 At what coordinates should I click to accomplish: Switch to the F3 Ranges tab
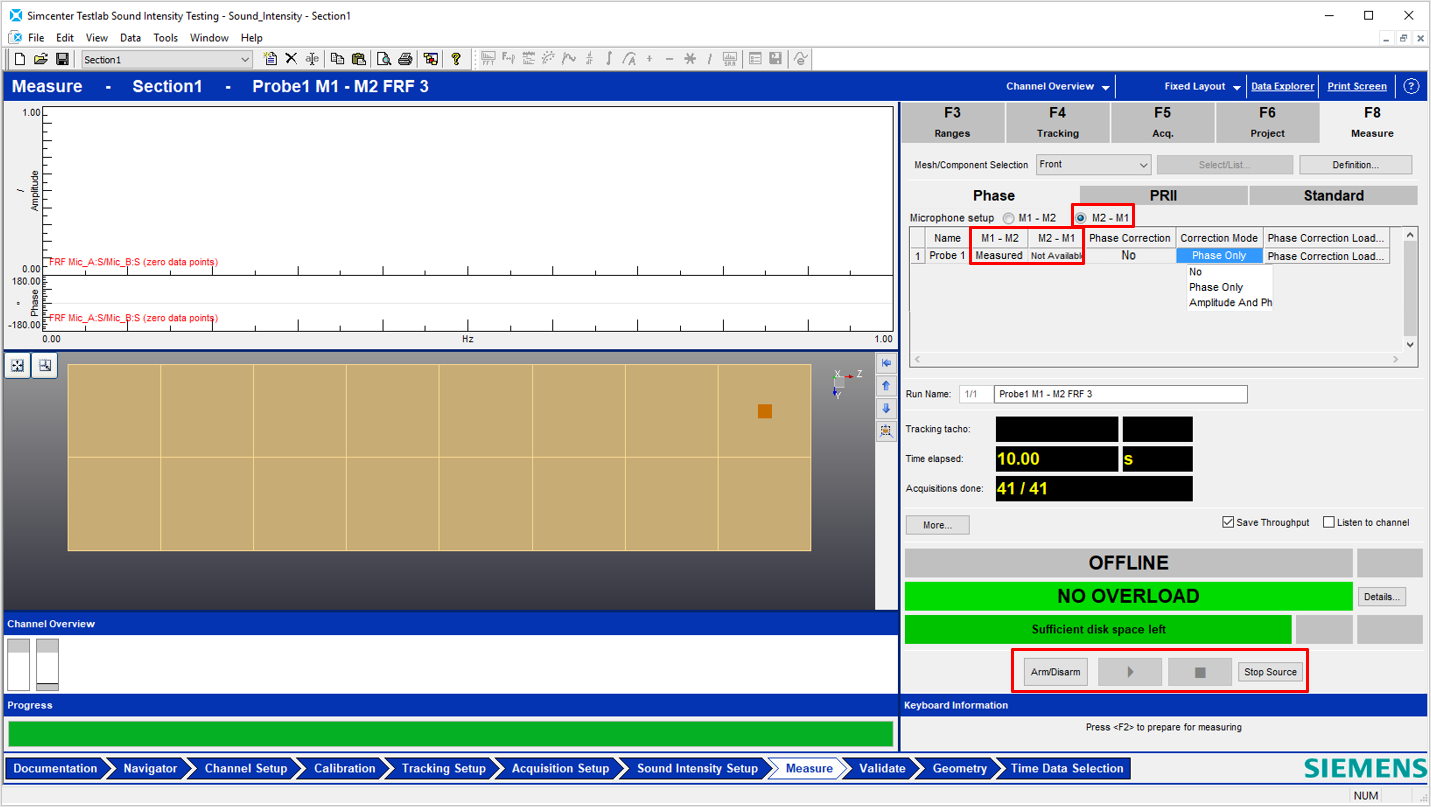tap(952, 123)
